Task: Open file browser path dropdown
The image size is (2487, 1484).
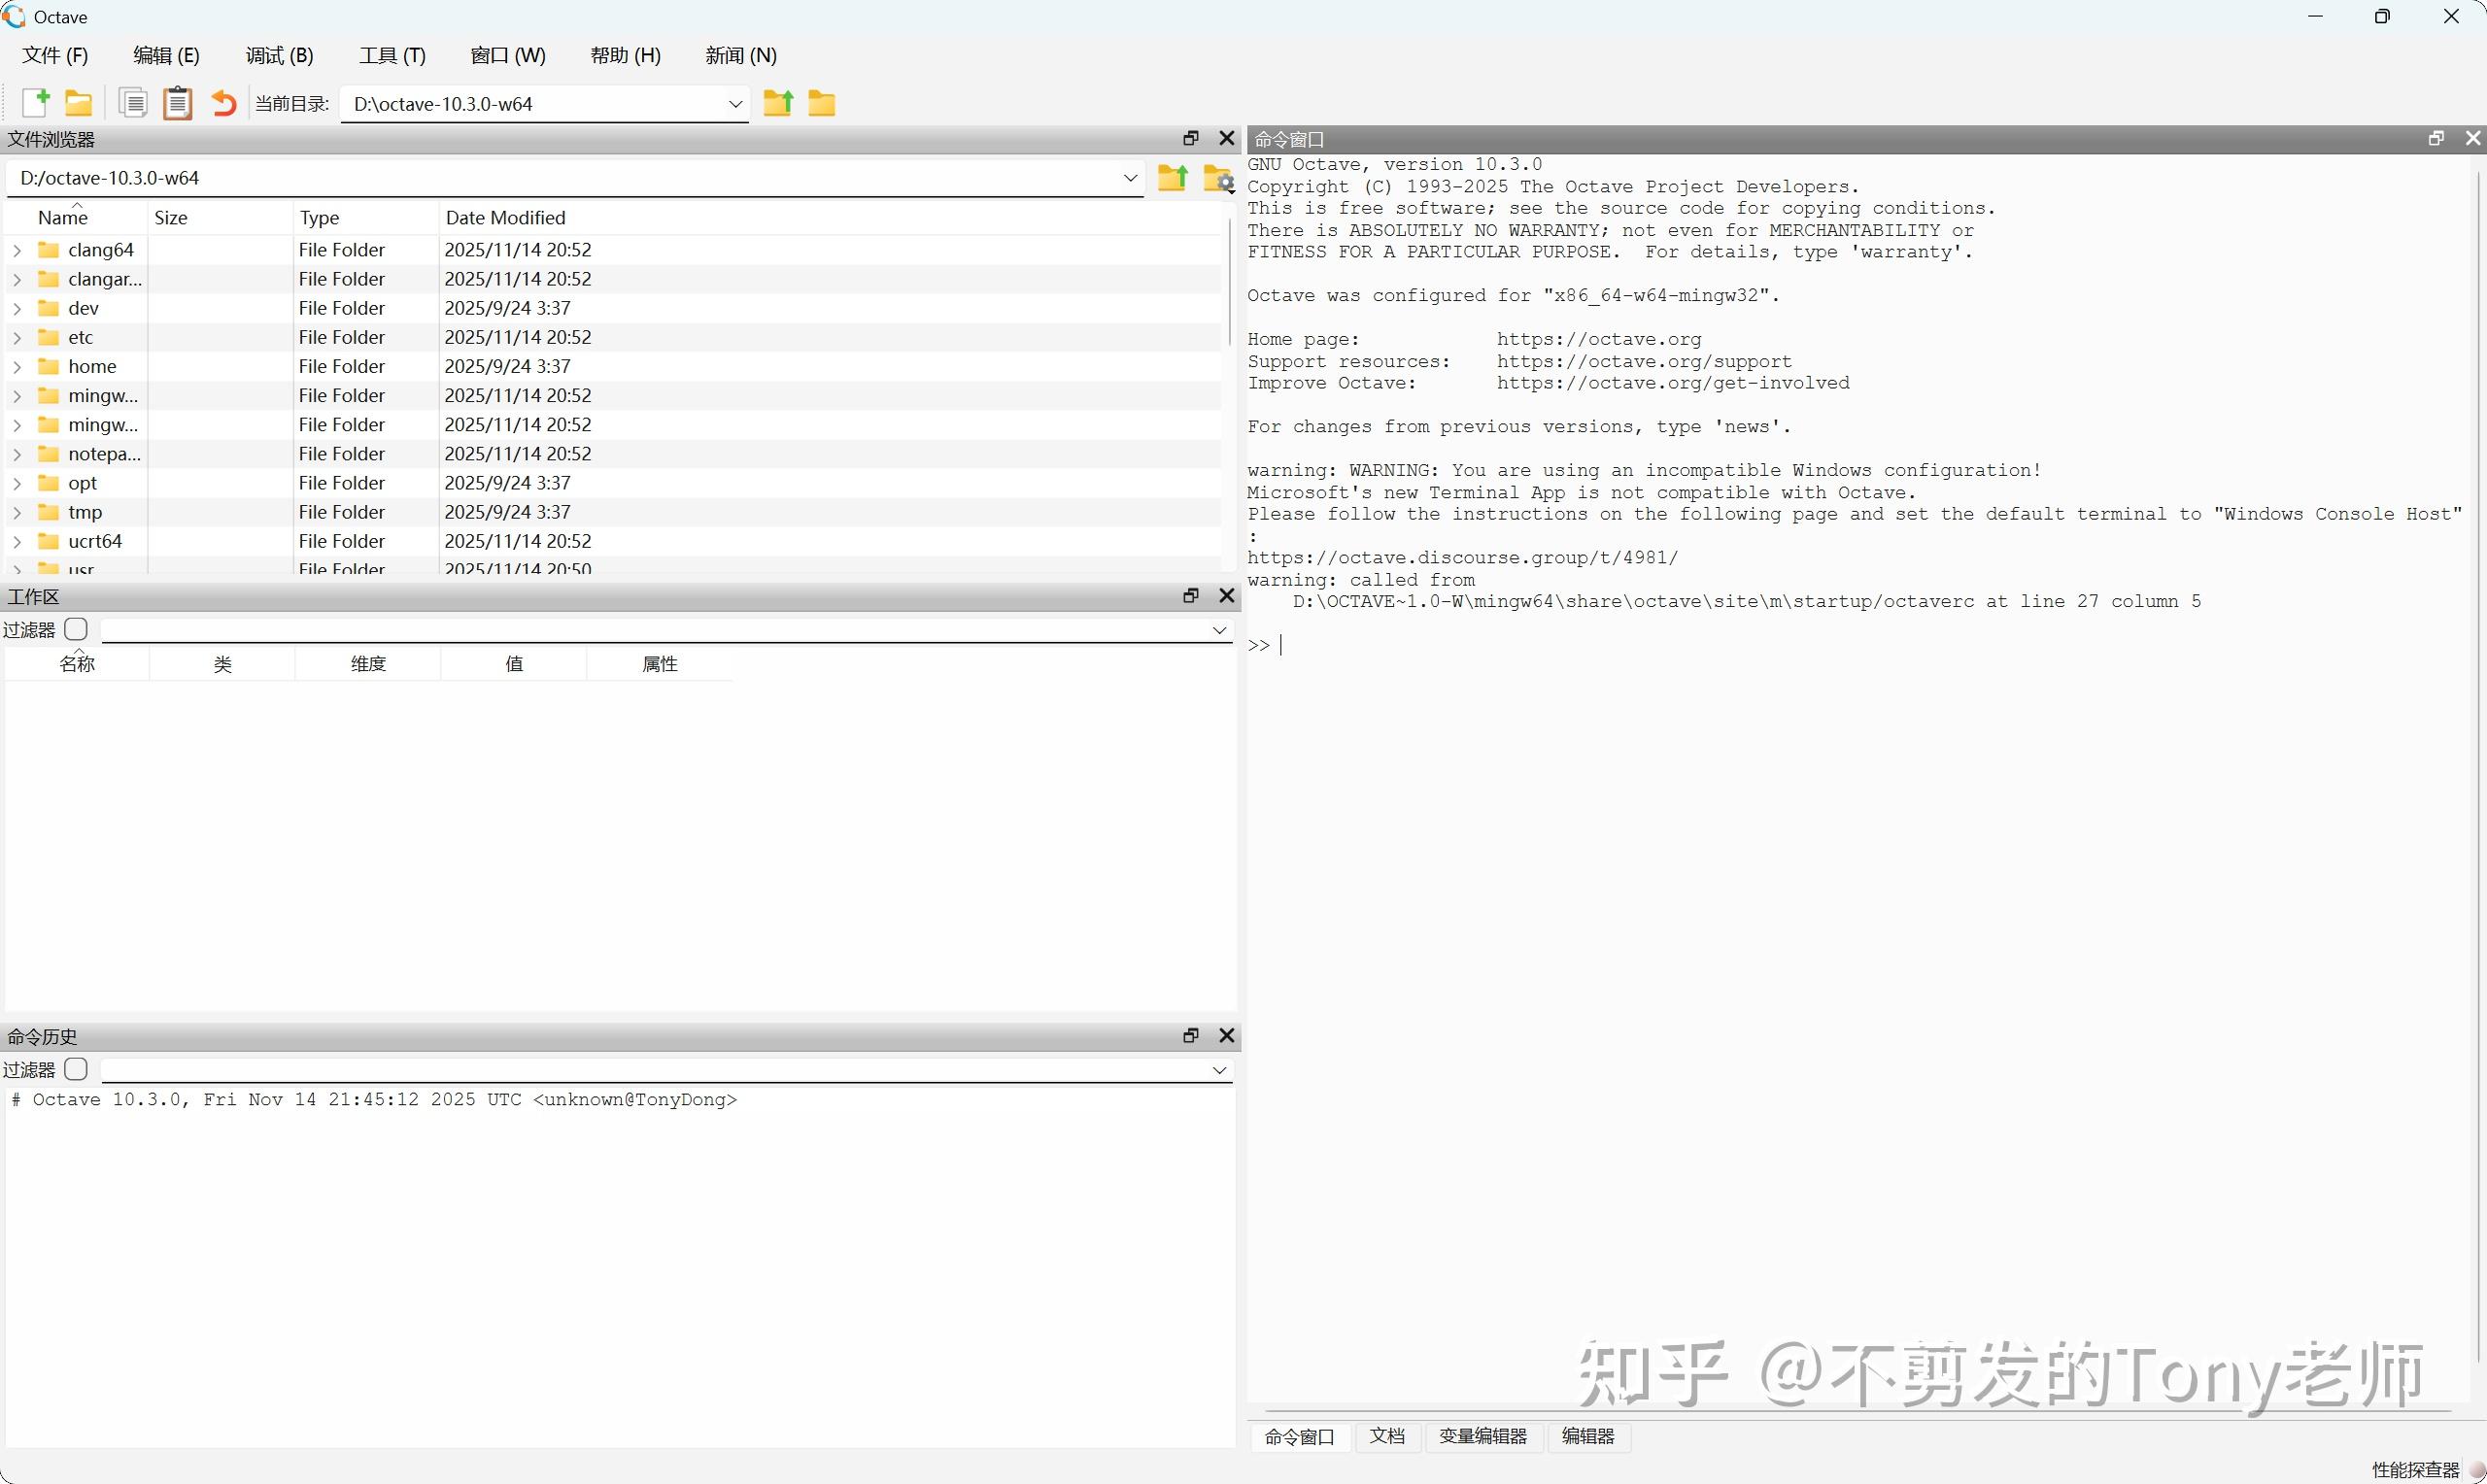Action: (x=1130, y=178)
